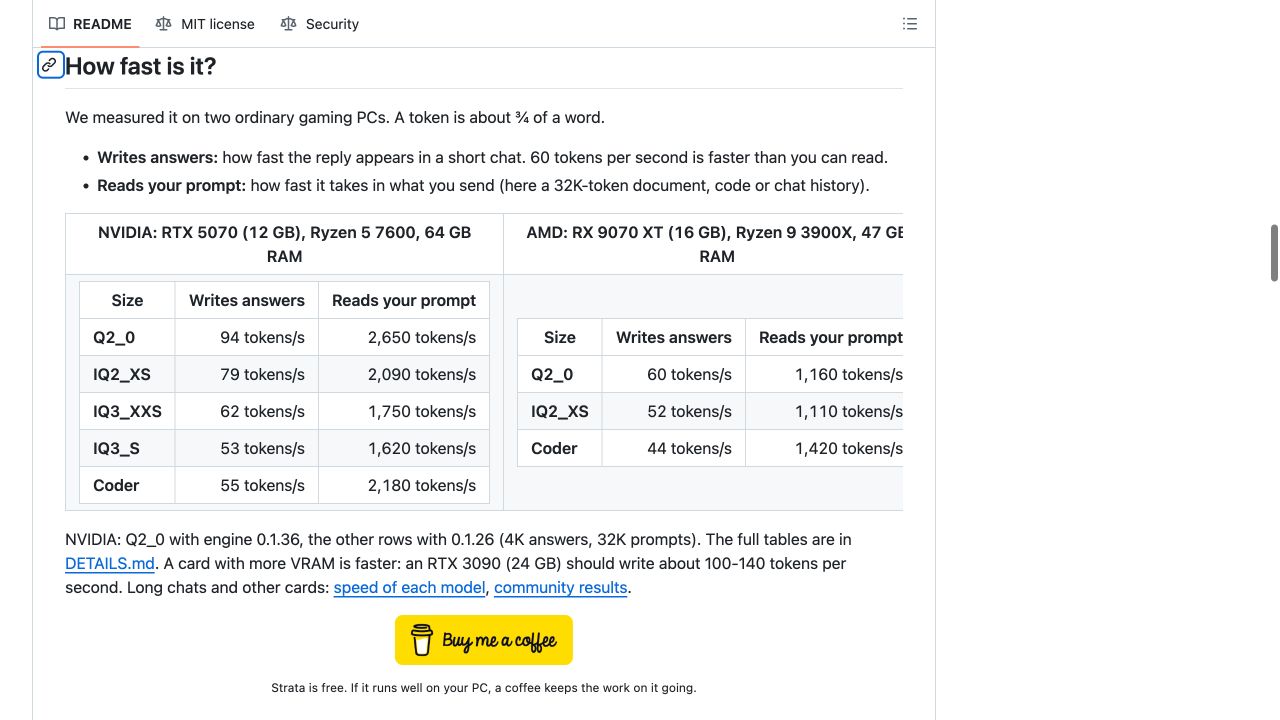Open the DETAILS.md link

[110, 563]
